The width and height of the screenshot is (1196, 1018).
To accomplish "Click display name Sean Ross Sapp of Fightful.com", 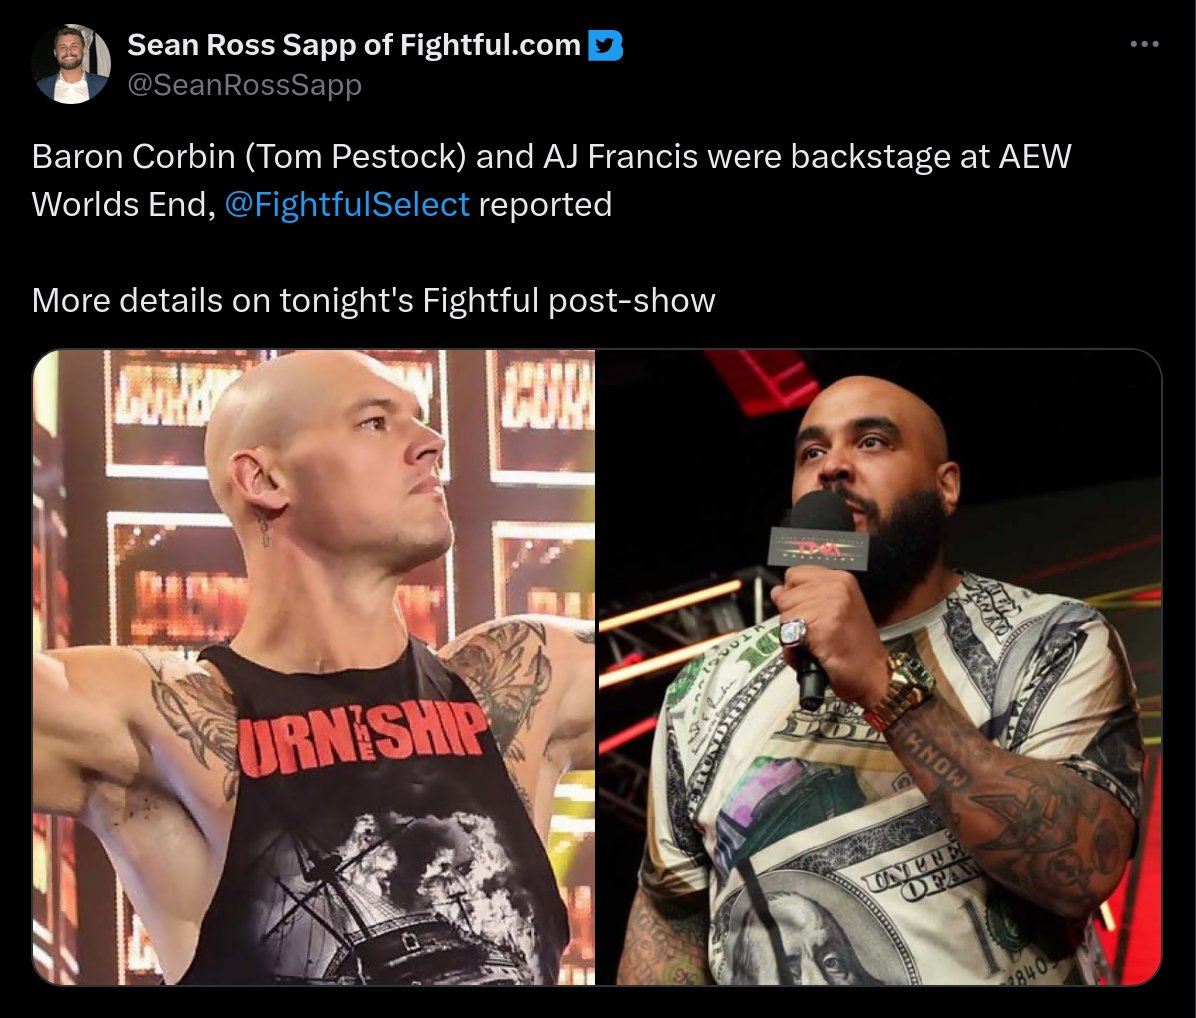I will click(354, 45).
